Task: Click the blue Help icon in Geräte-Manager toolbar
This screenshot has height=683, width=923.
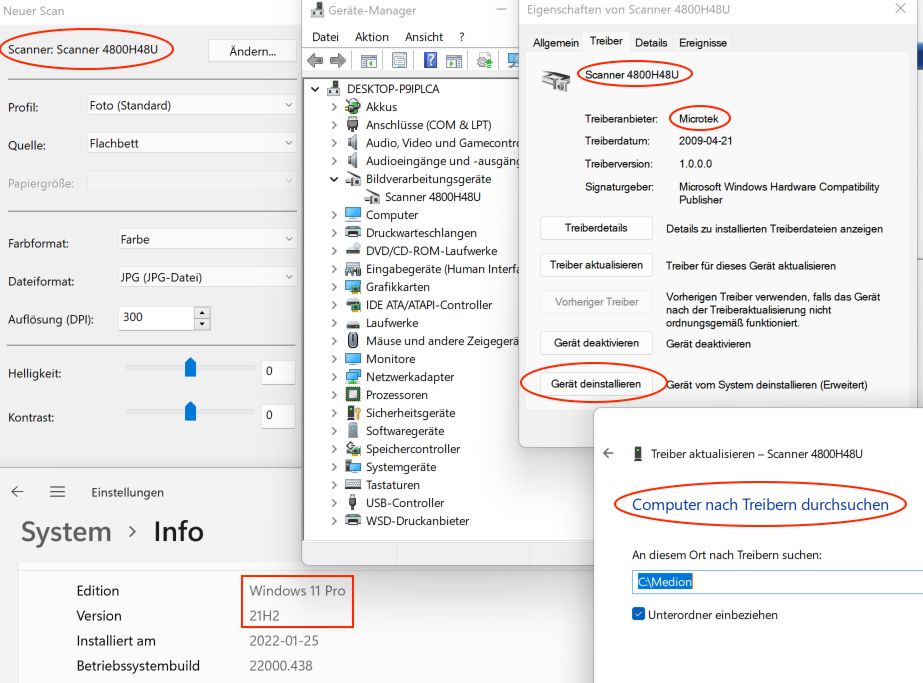Action: [x=431, y=61]
